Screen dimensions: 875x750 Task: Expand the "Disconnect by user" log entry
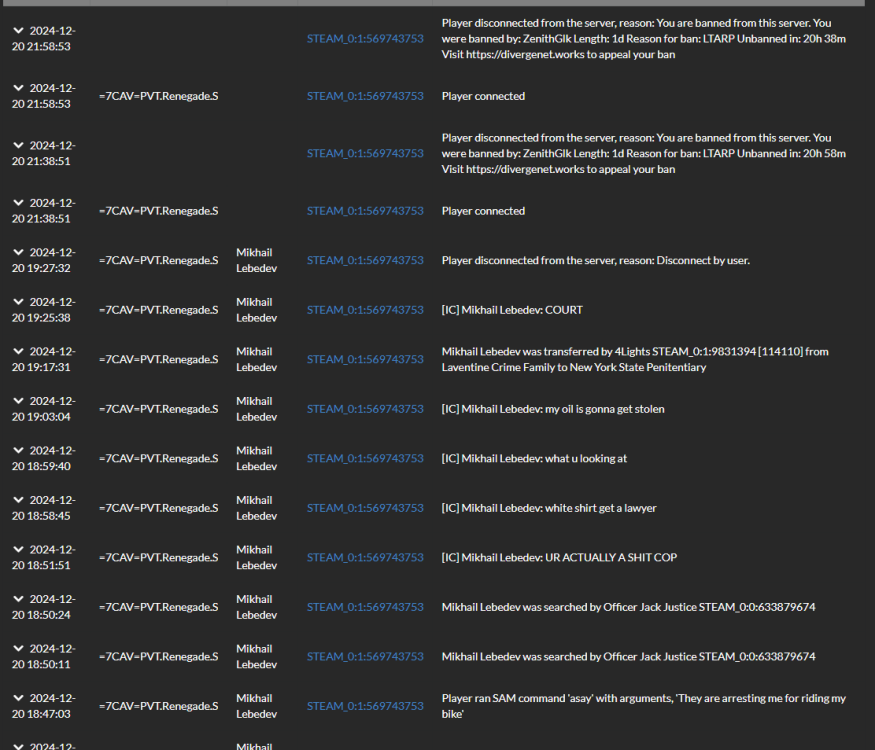tap(18, 252)
